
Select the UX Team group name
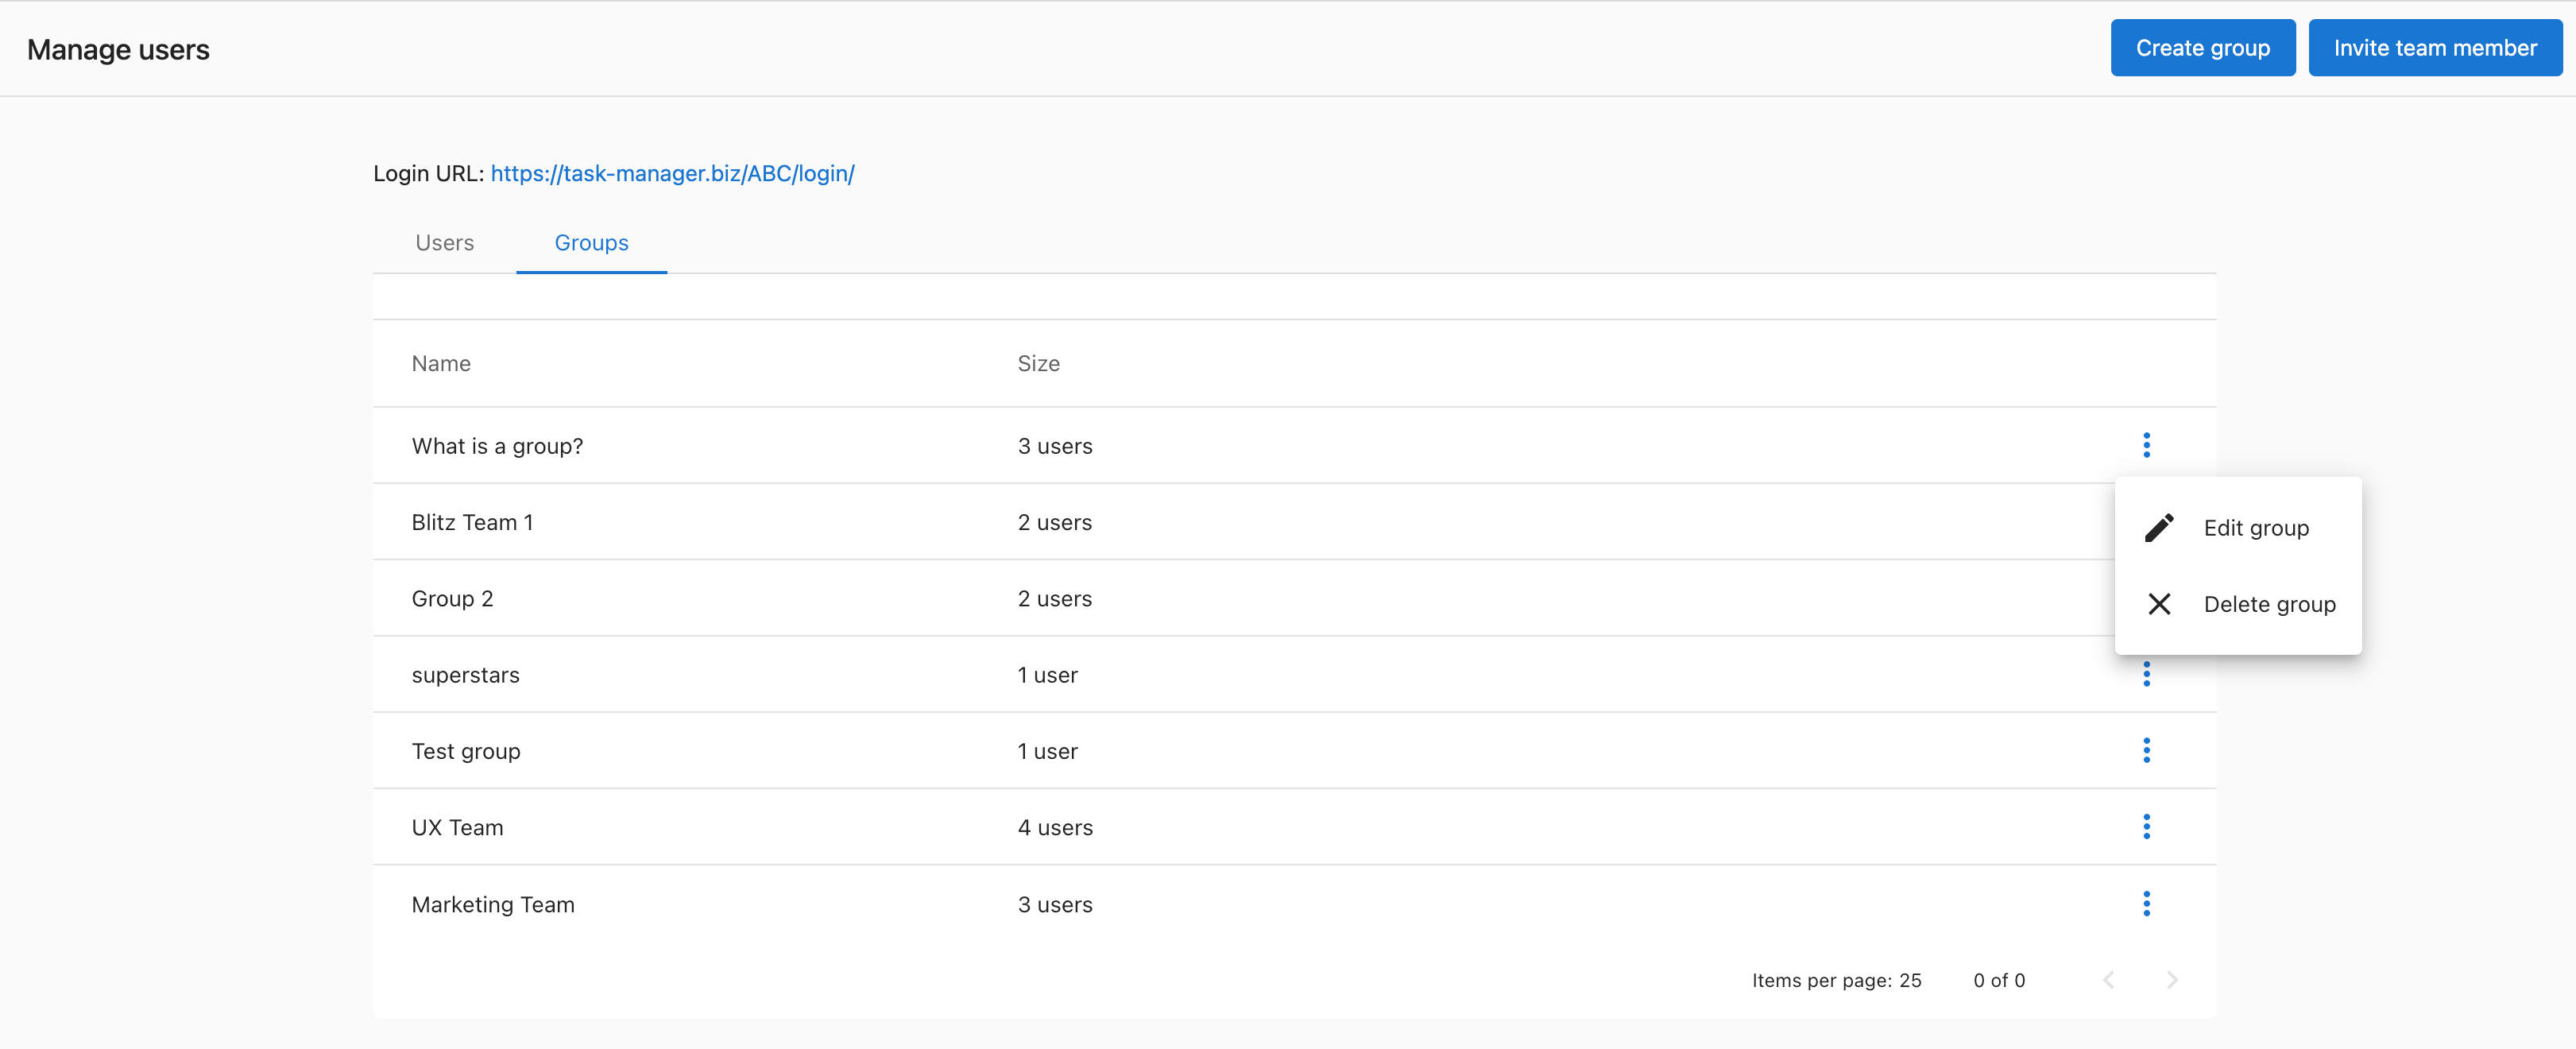(457, 828)
